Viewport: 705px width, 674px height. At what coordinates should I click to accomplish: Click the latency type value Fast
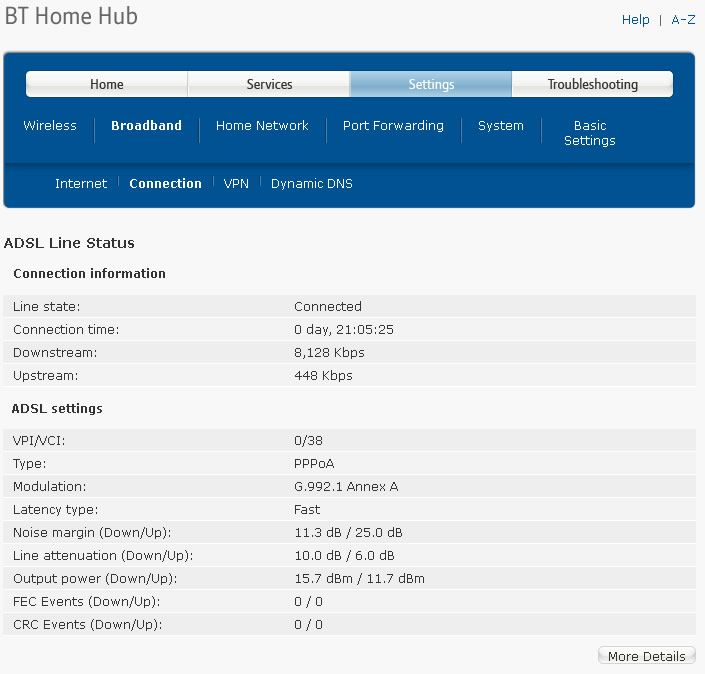point(307,509)
